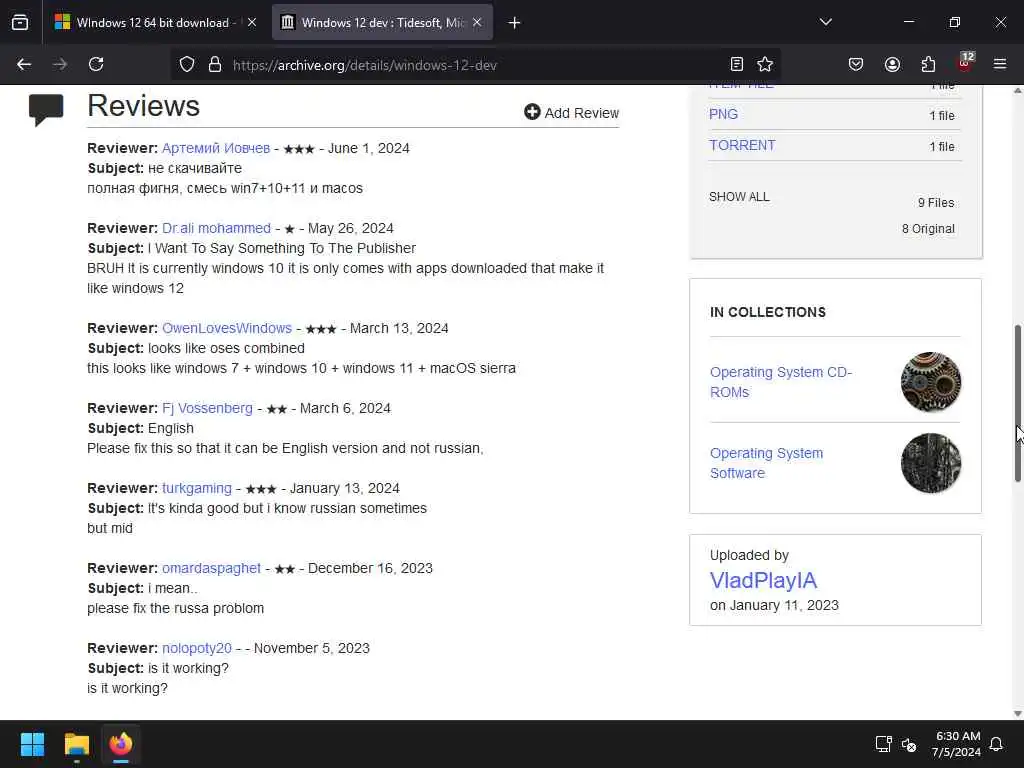Image resolution: width=1024 pixels, height=768 pixels.
Task: Switch to Windows 12 64 bit download tab
Action: [x=154, y=22]
